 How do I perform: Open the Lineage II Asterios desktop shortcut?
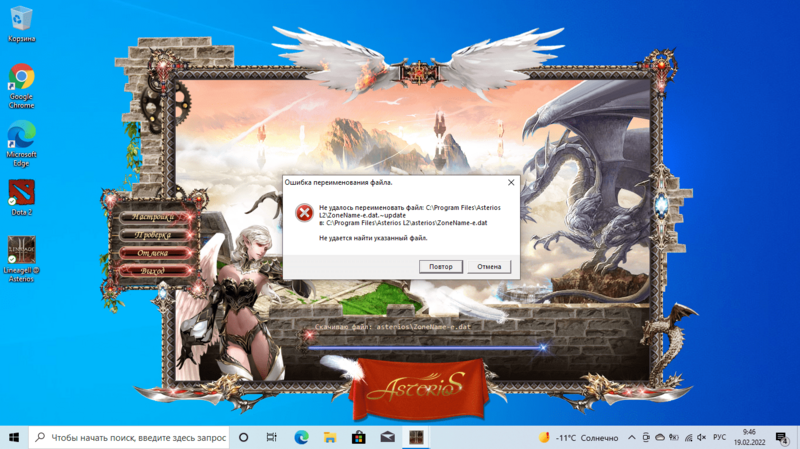pyautogui.click(x=21, y=250)
